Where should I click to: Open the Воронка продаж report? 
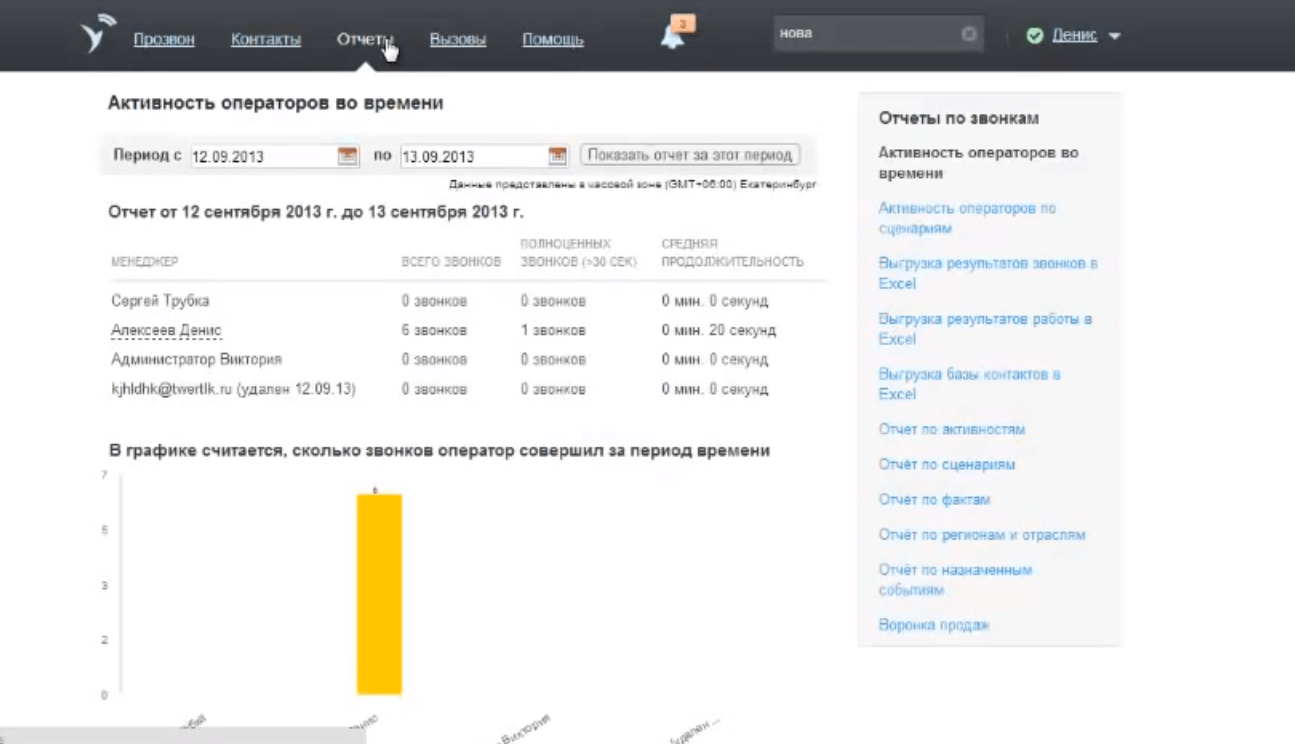pyautogui.click(x=933, y=625)
